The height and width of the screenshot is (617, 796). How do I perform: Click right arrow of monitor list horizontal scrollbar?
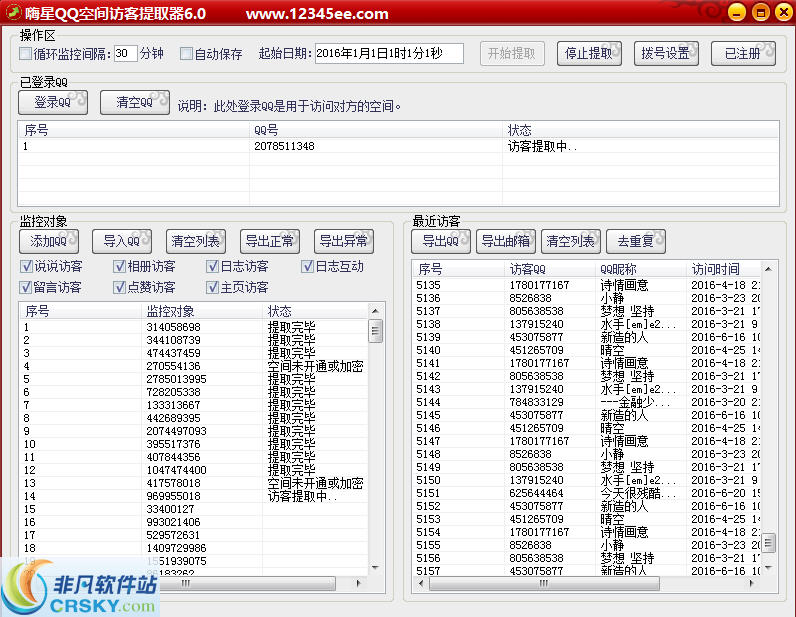(x=358, y=583)
